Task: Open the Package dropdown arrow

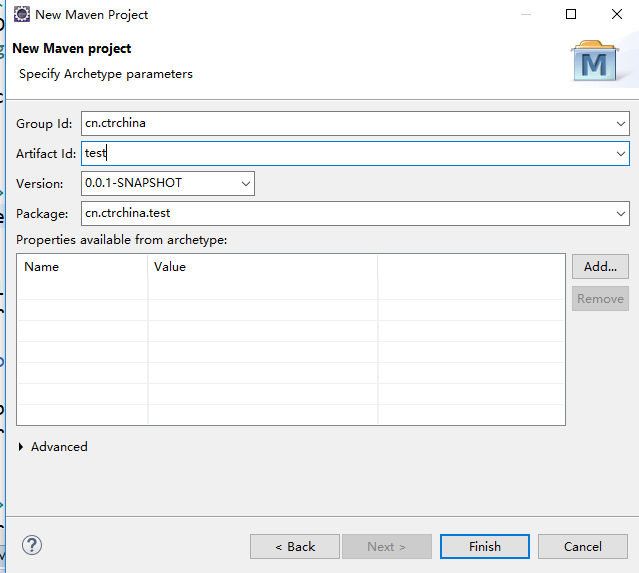Action: pyautogui.click(x=621, y=214)
